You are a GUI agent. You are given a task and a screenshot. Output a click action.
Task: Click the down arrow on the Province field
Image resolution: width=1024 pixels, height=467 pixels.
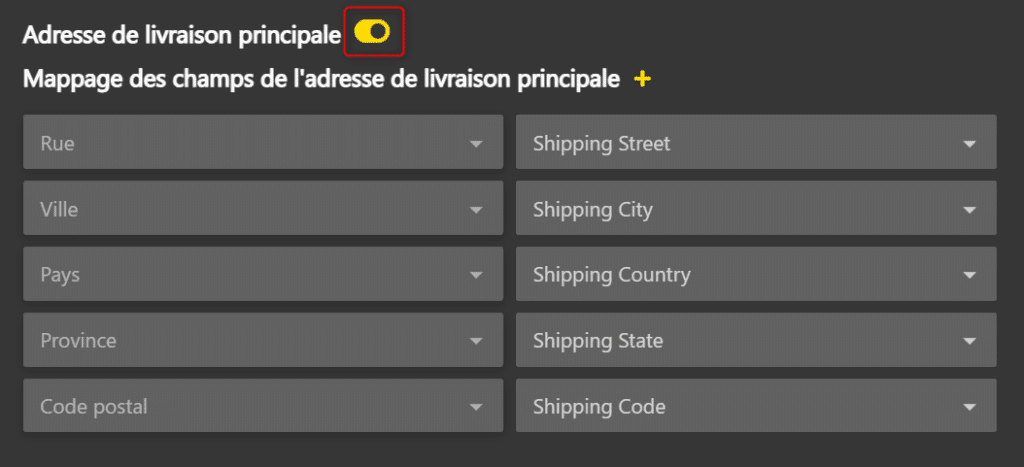[x=476, y=341]
